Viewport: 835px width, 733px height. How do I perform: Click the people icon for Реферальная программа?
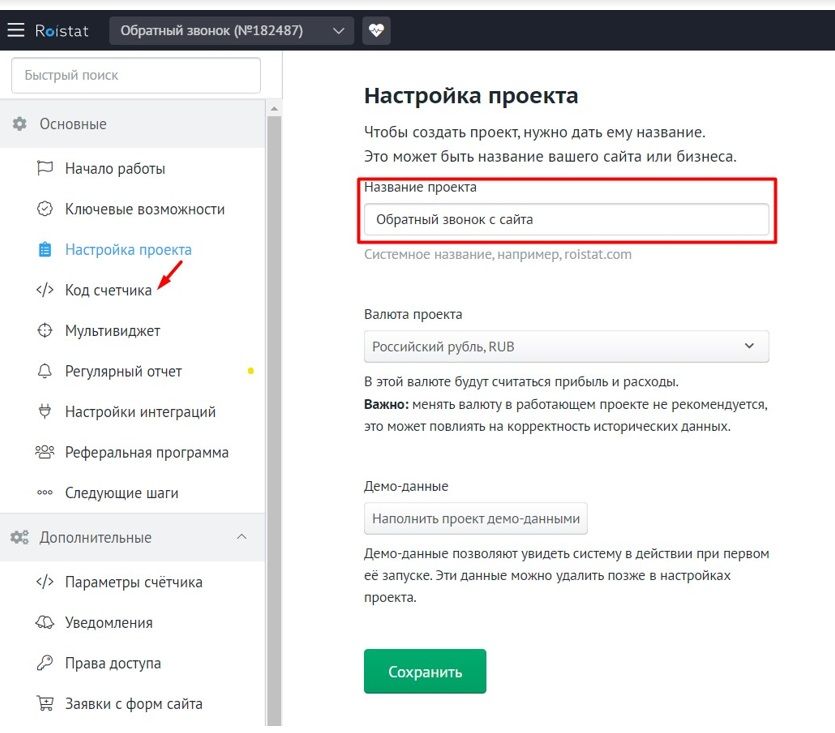click(x=45, y=452)
